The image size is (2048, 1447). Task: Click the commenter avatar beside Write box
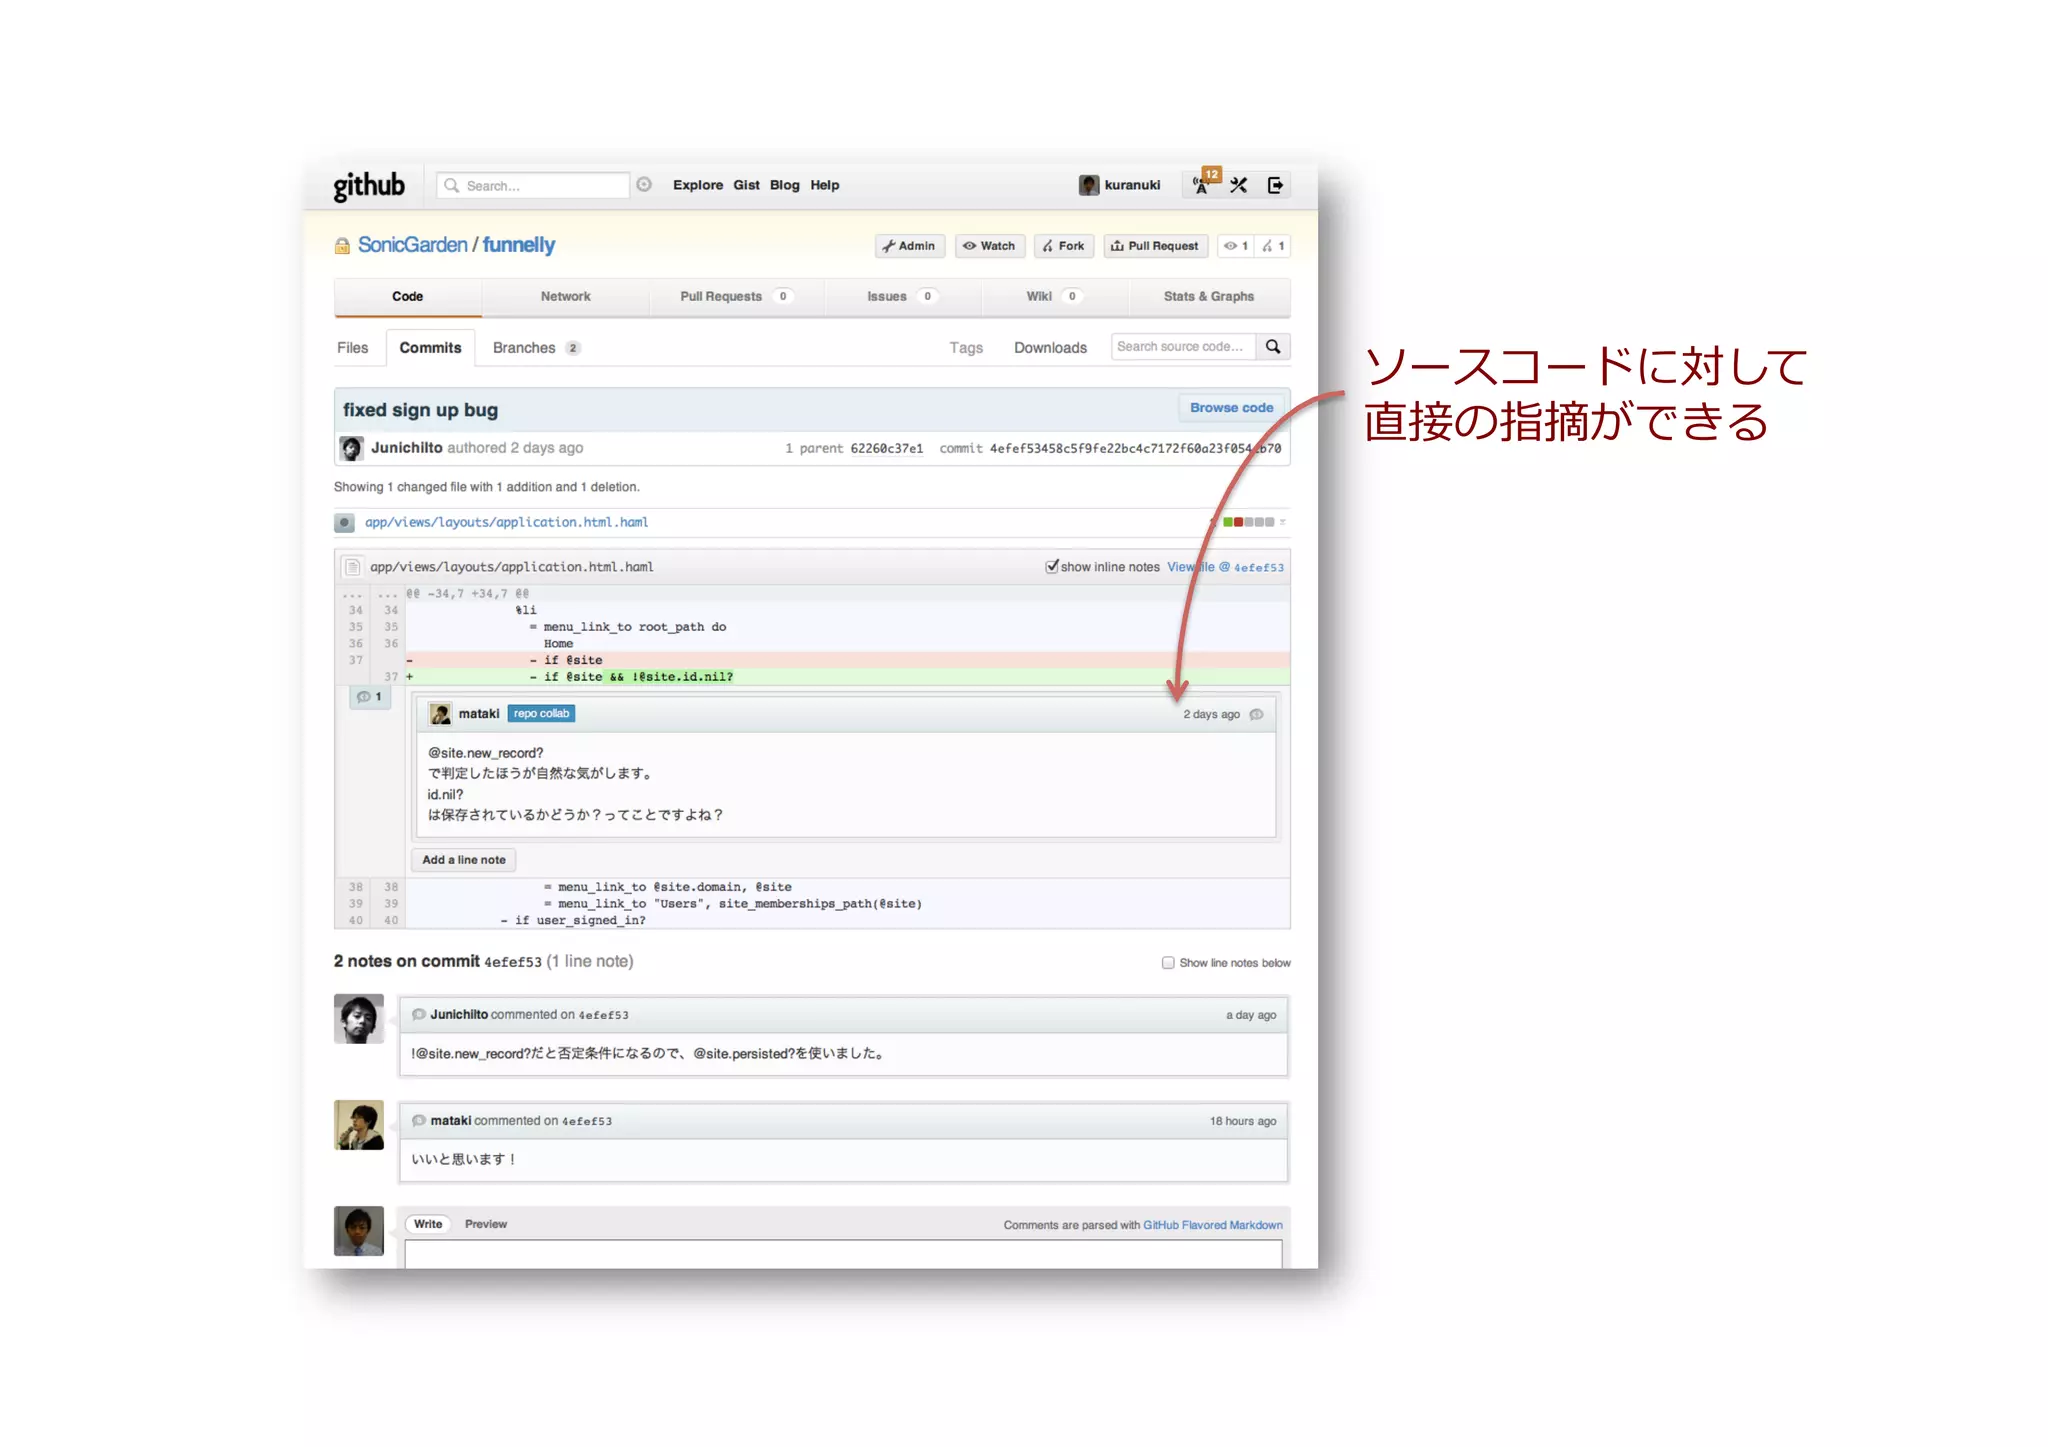(359, 1231)
